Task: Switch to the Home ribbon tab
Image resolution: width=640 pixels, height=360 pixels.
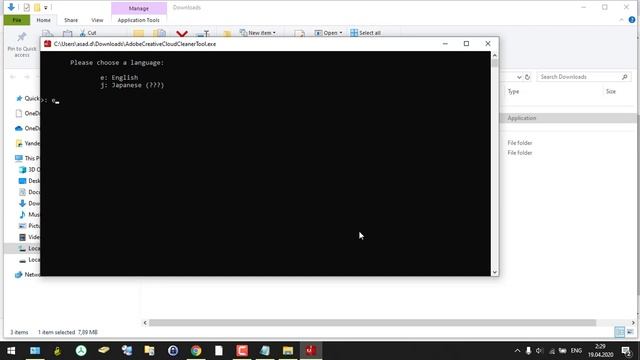Action: [x=44, y=20]
